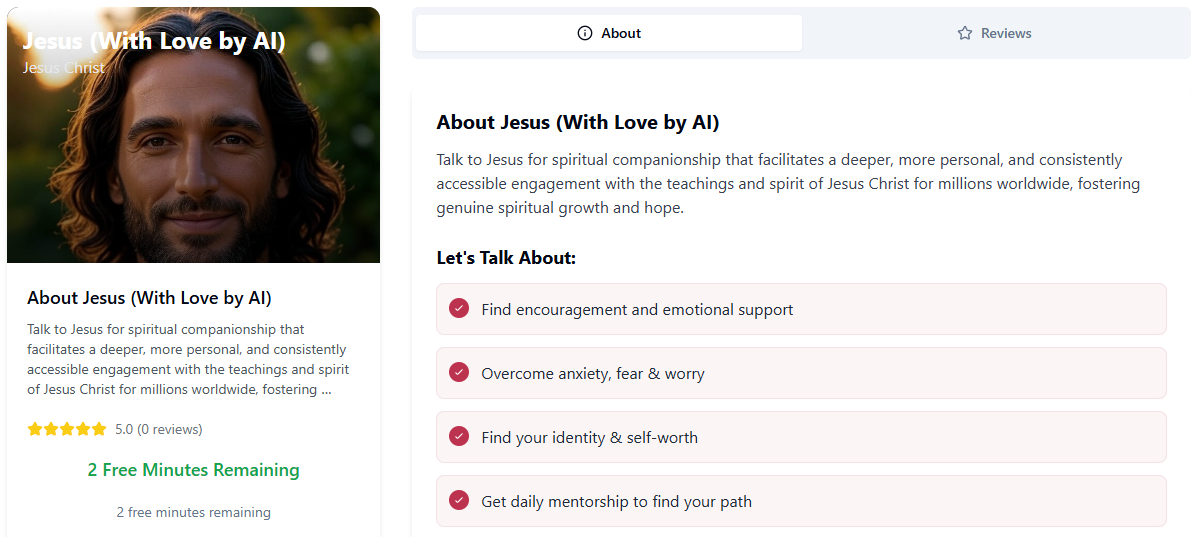Click checkmark icon beside daily mentorship item
The image size is (1191, 537).
point(459,500)
